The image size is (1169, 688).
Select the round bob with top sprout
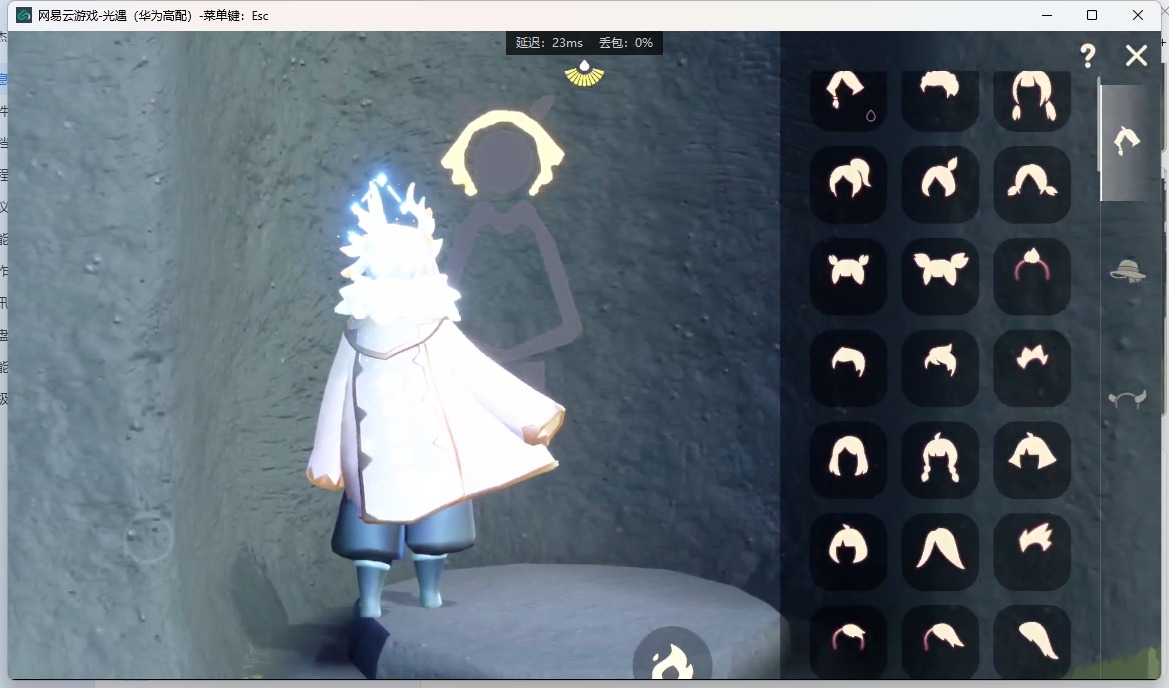pyautogui.click(x=848, y=551)
